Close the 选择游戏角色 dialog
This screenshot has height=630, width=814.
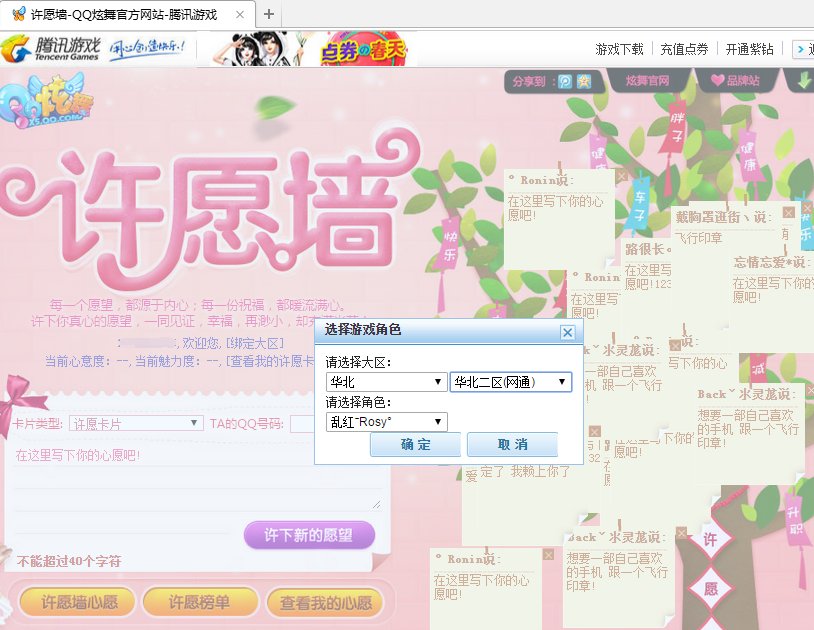(567, 333)
